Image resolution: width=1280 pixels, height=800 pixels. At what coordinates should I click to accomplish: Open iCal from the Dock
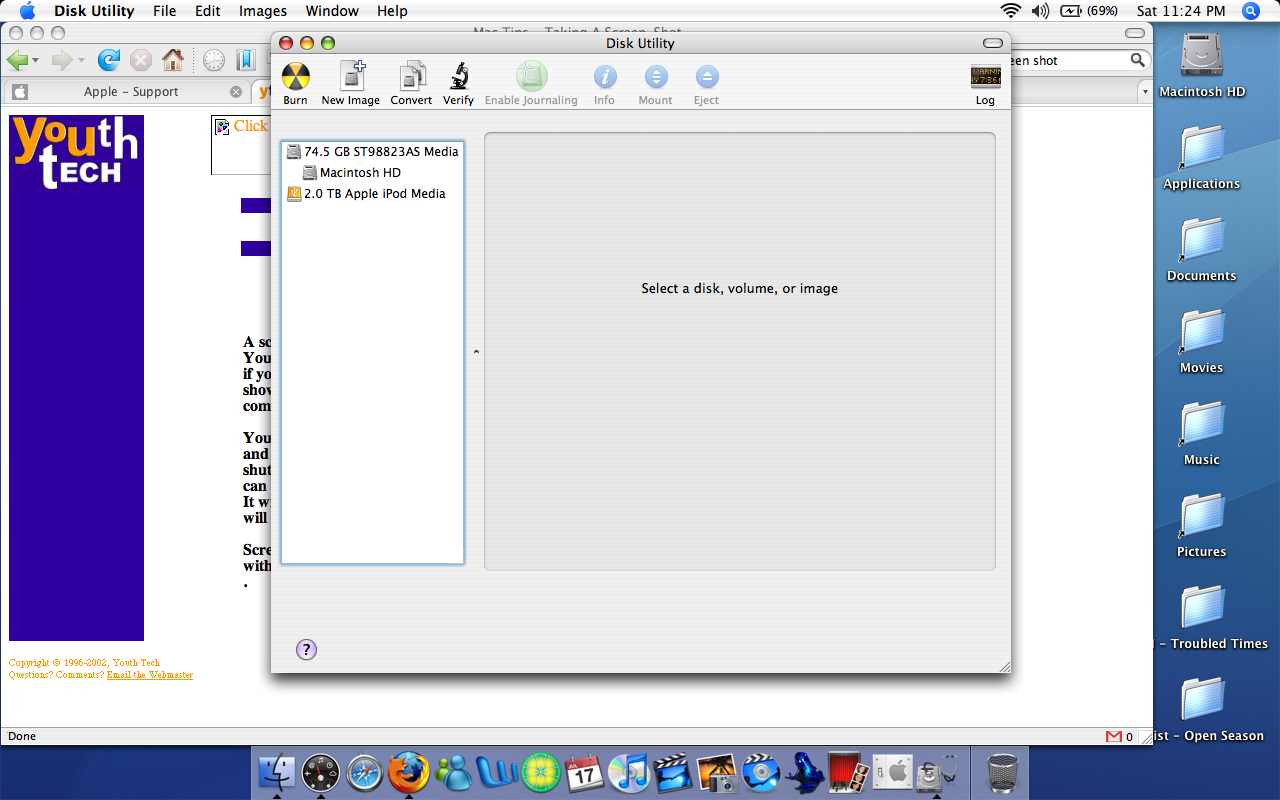[x=584, y=773]
